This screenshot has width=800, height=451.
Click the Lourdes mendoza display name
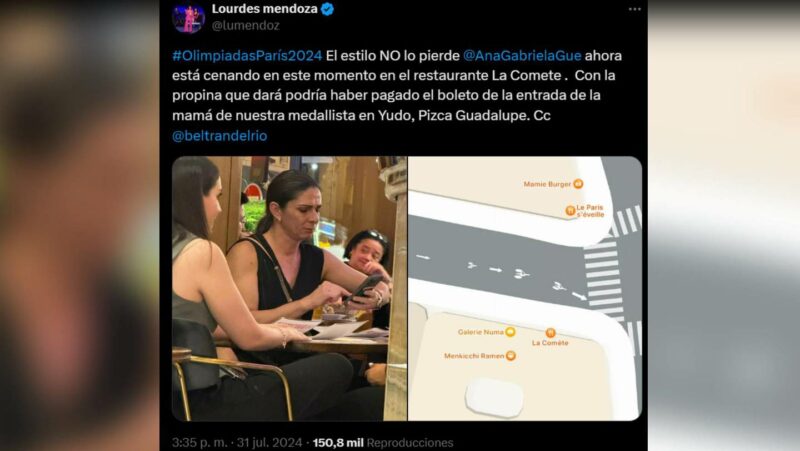(264, 9)
